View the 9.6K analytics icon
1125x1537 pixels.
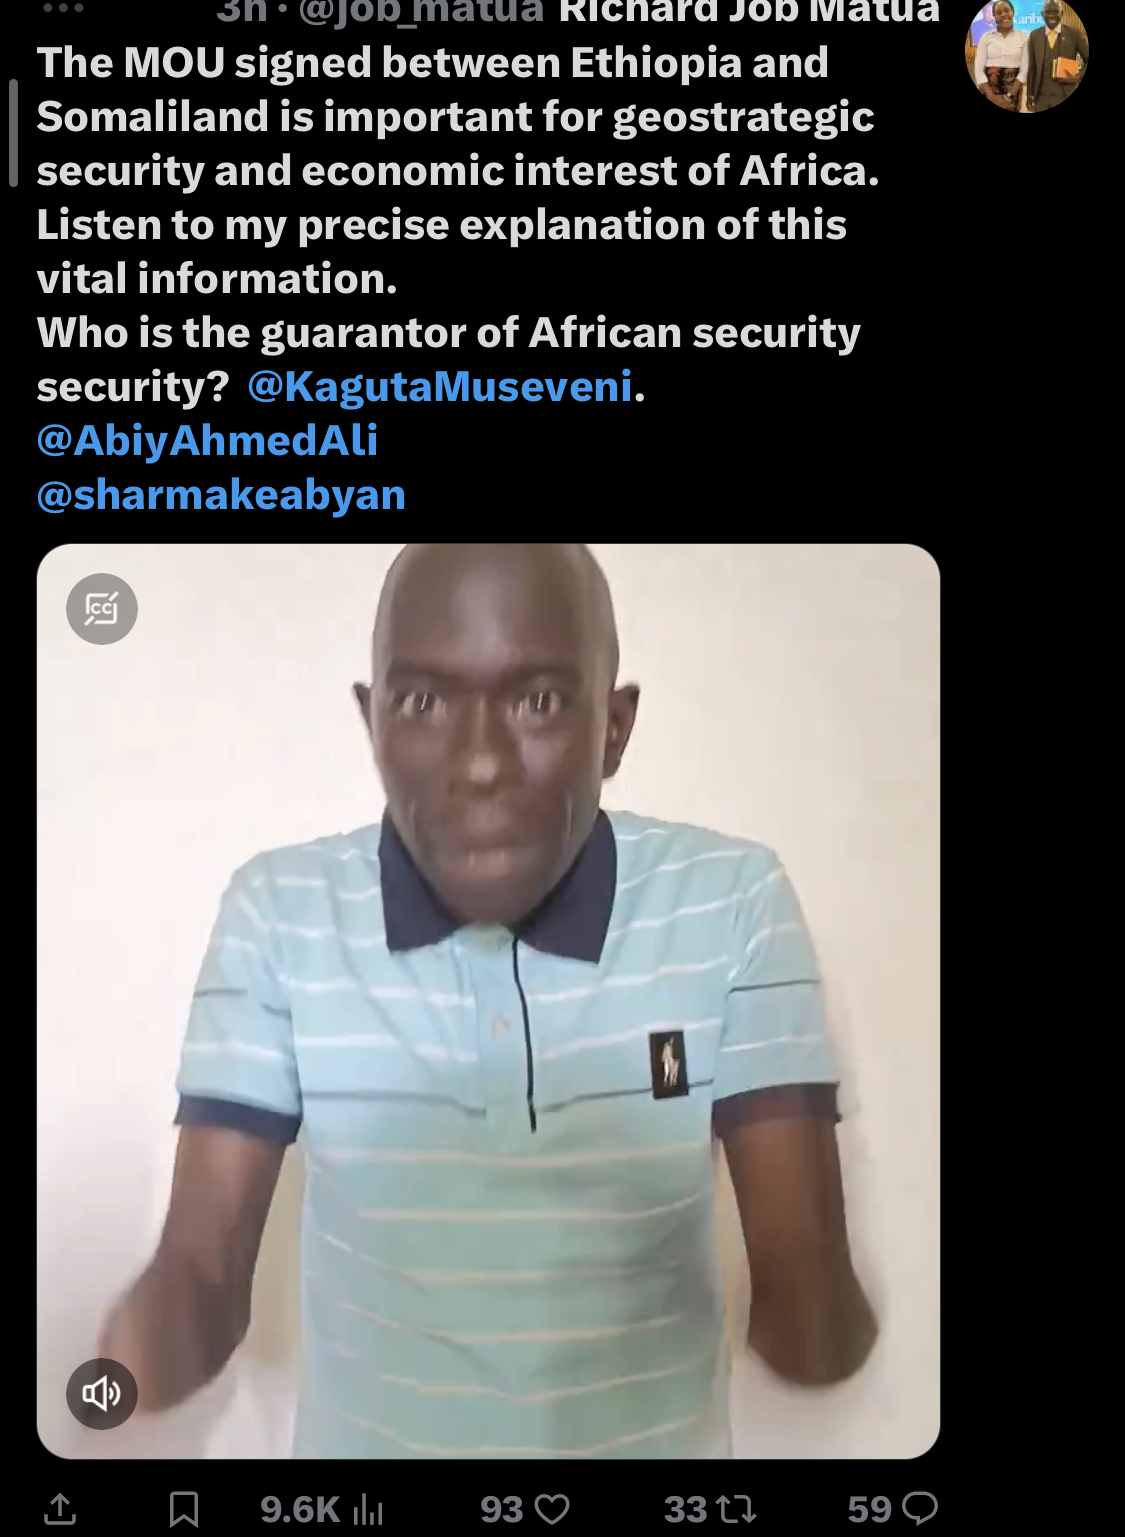pos(368,1509)
